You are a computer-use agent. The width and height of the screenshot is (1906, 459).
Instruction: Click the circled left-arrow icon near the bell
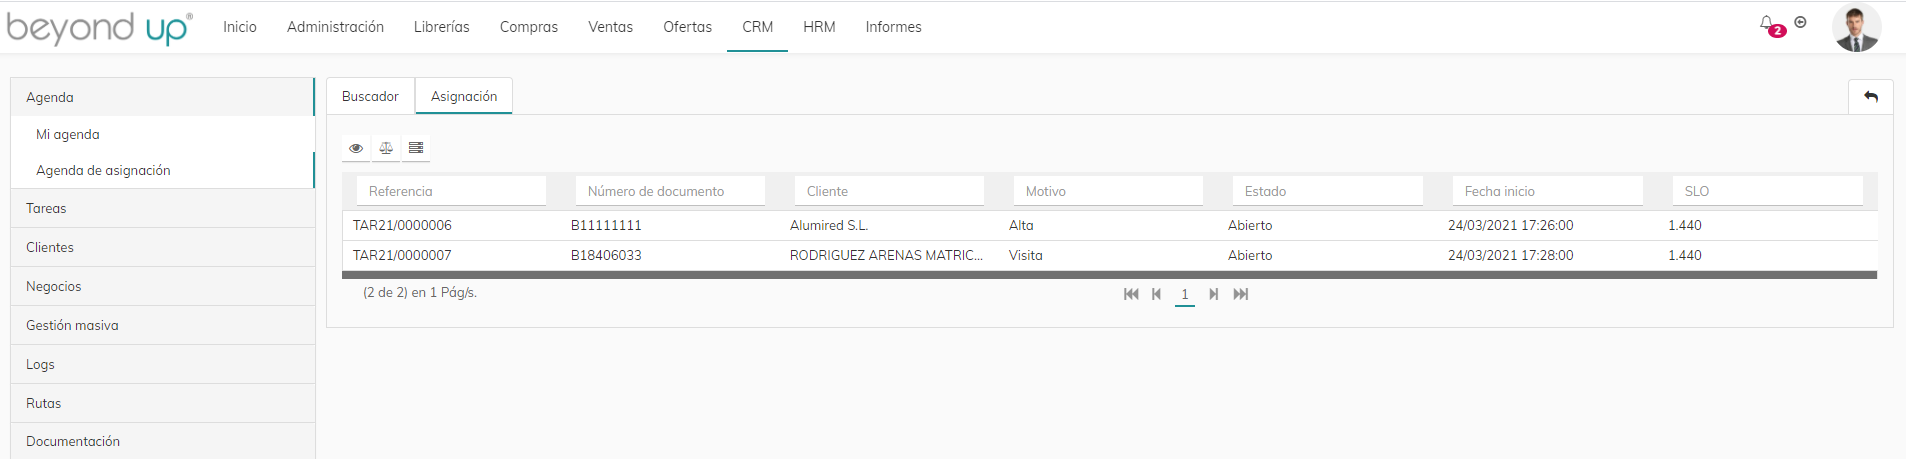tap(1800, 22)
